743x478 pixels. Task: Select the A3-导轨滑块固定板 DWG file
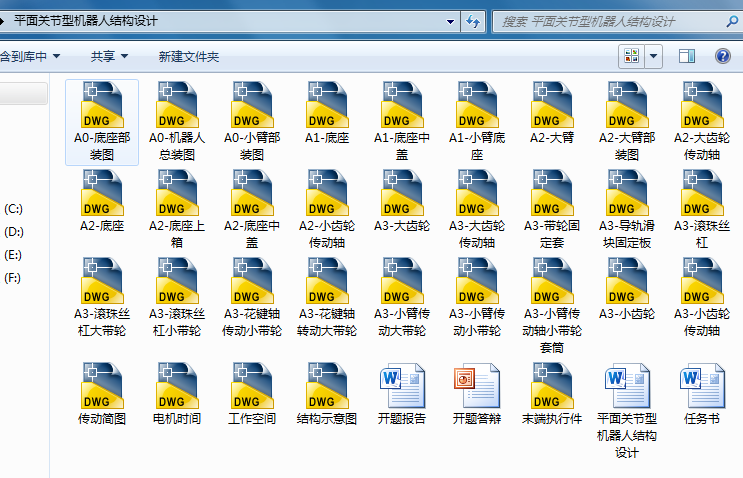[x=627, y=209]
